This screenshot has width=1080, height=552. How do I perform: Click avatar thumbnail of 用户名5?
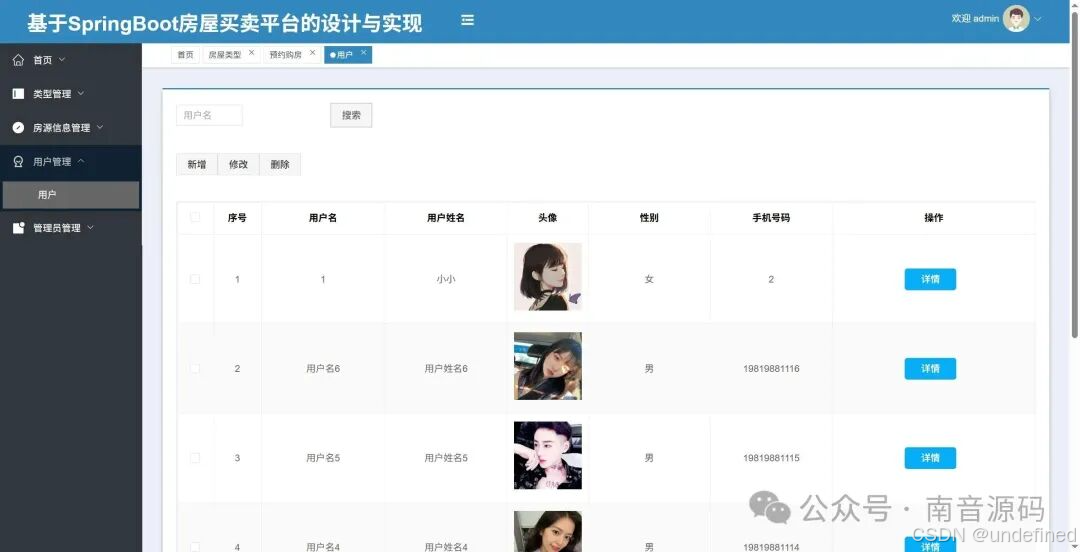[x=548, y=456]
